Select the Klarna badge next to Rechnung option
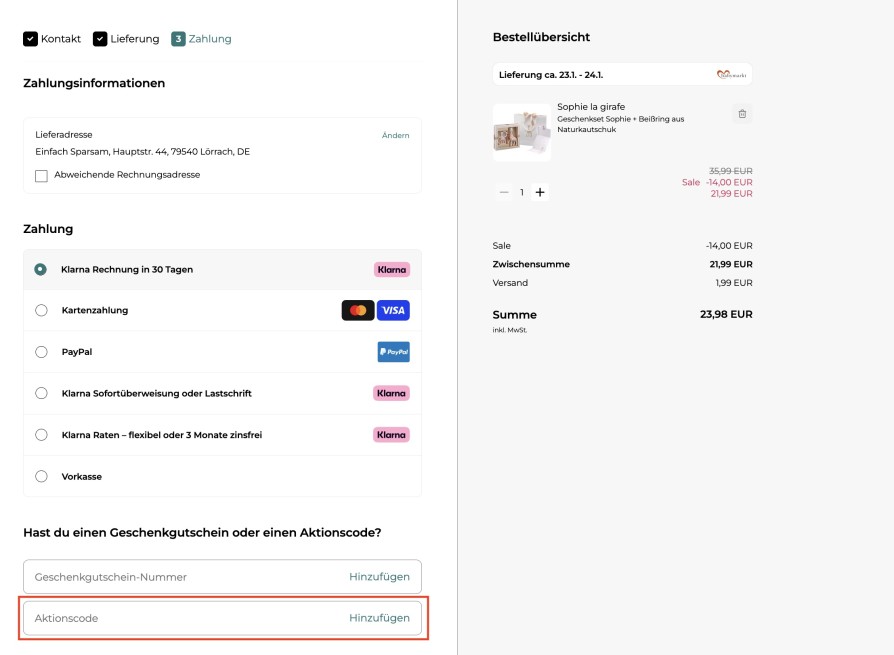The image size is (894, 655). [392, 268]
